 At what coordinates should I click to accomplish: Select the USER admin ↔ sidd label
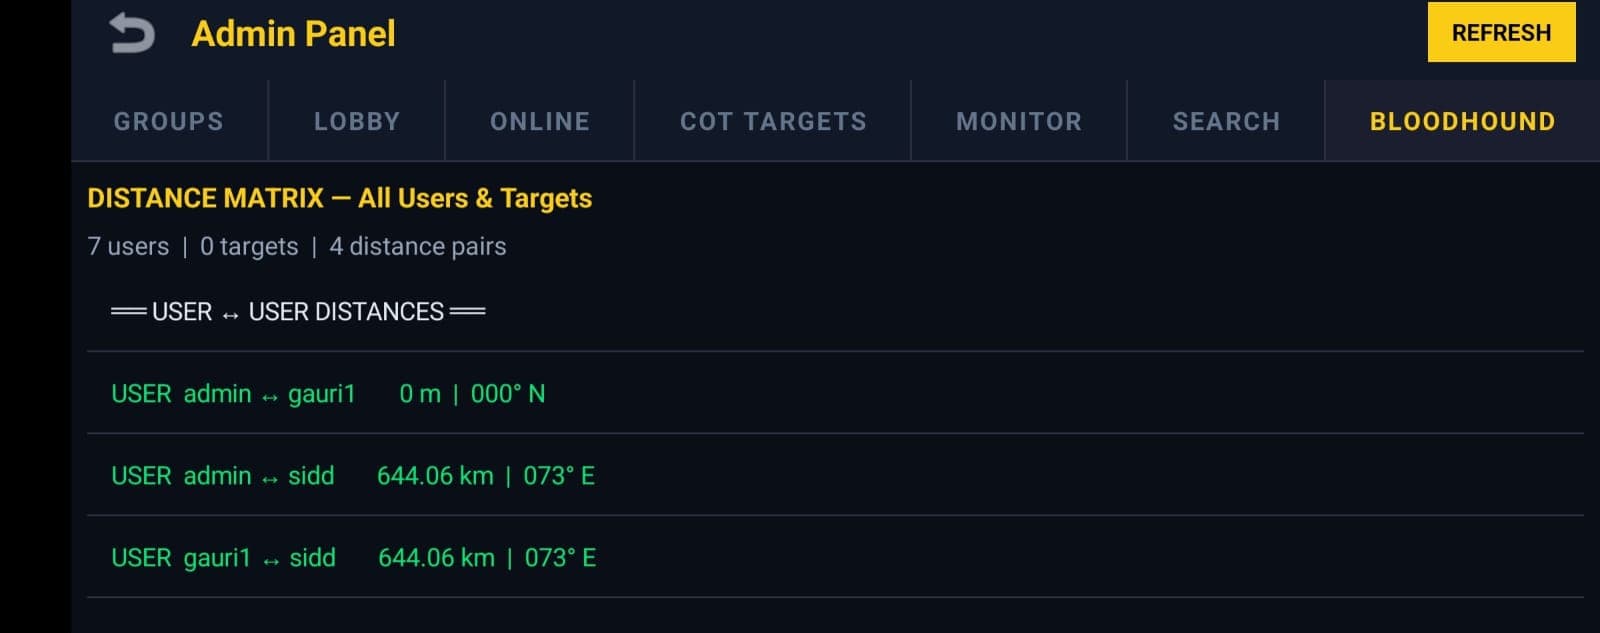222,476
